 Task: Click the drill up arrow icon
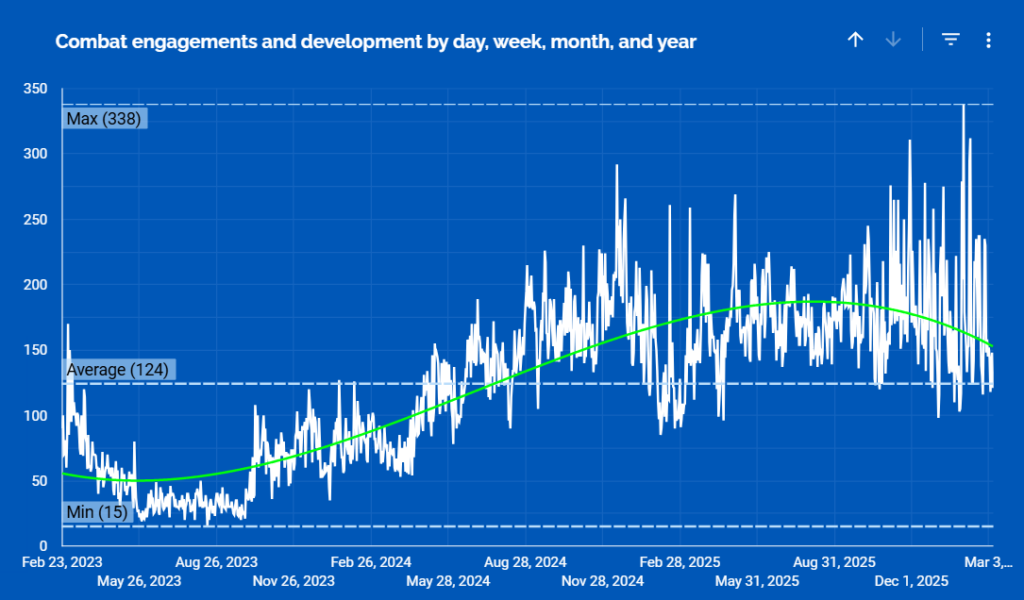tap(855, 40)
